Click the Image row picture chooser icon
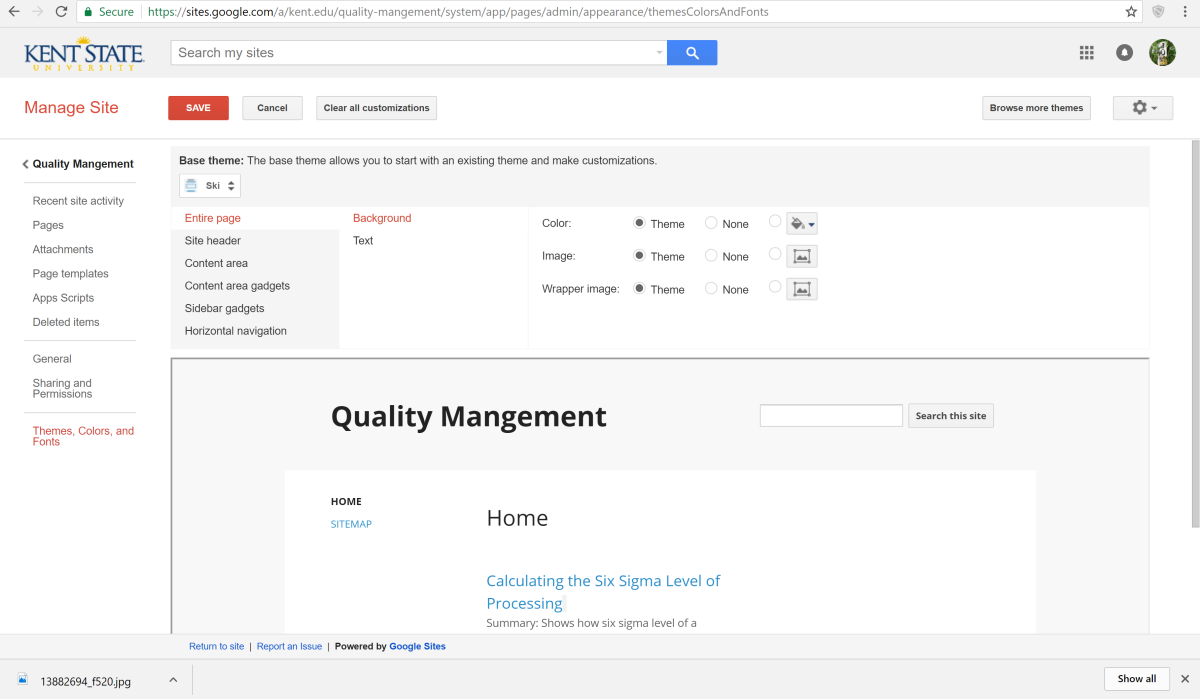The width and height of the screenshot is (1200, 699). (x=801, y=257)
